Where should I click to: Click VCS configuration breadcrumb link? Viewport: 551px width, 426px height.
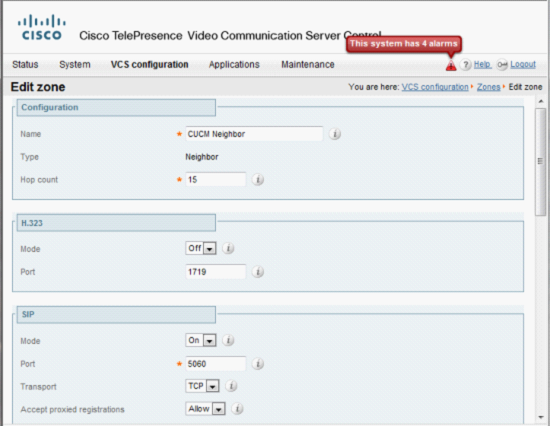tap(435, 87)
